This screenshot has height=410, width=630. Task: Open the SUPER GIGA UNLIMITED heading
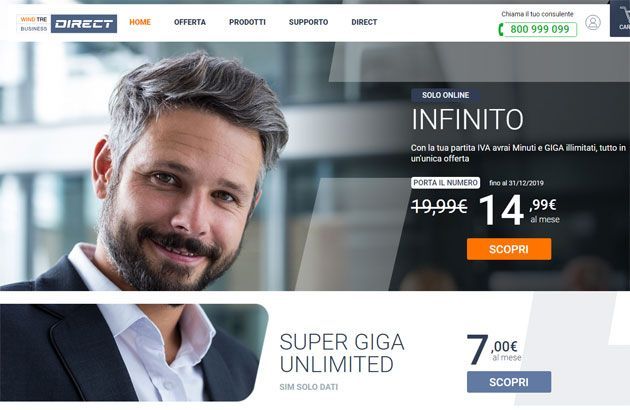pos(342,353)
